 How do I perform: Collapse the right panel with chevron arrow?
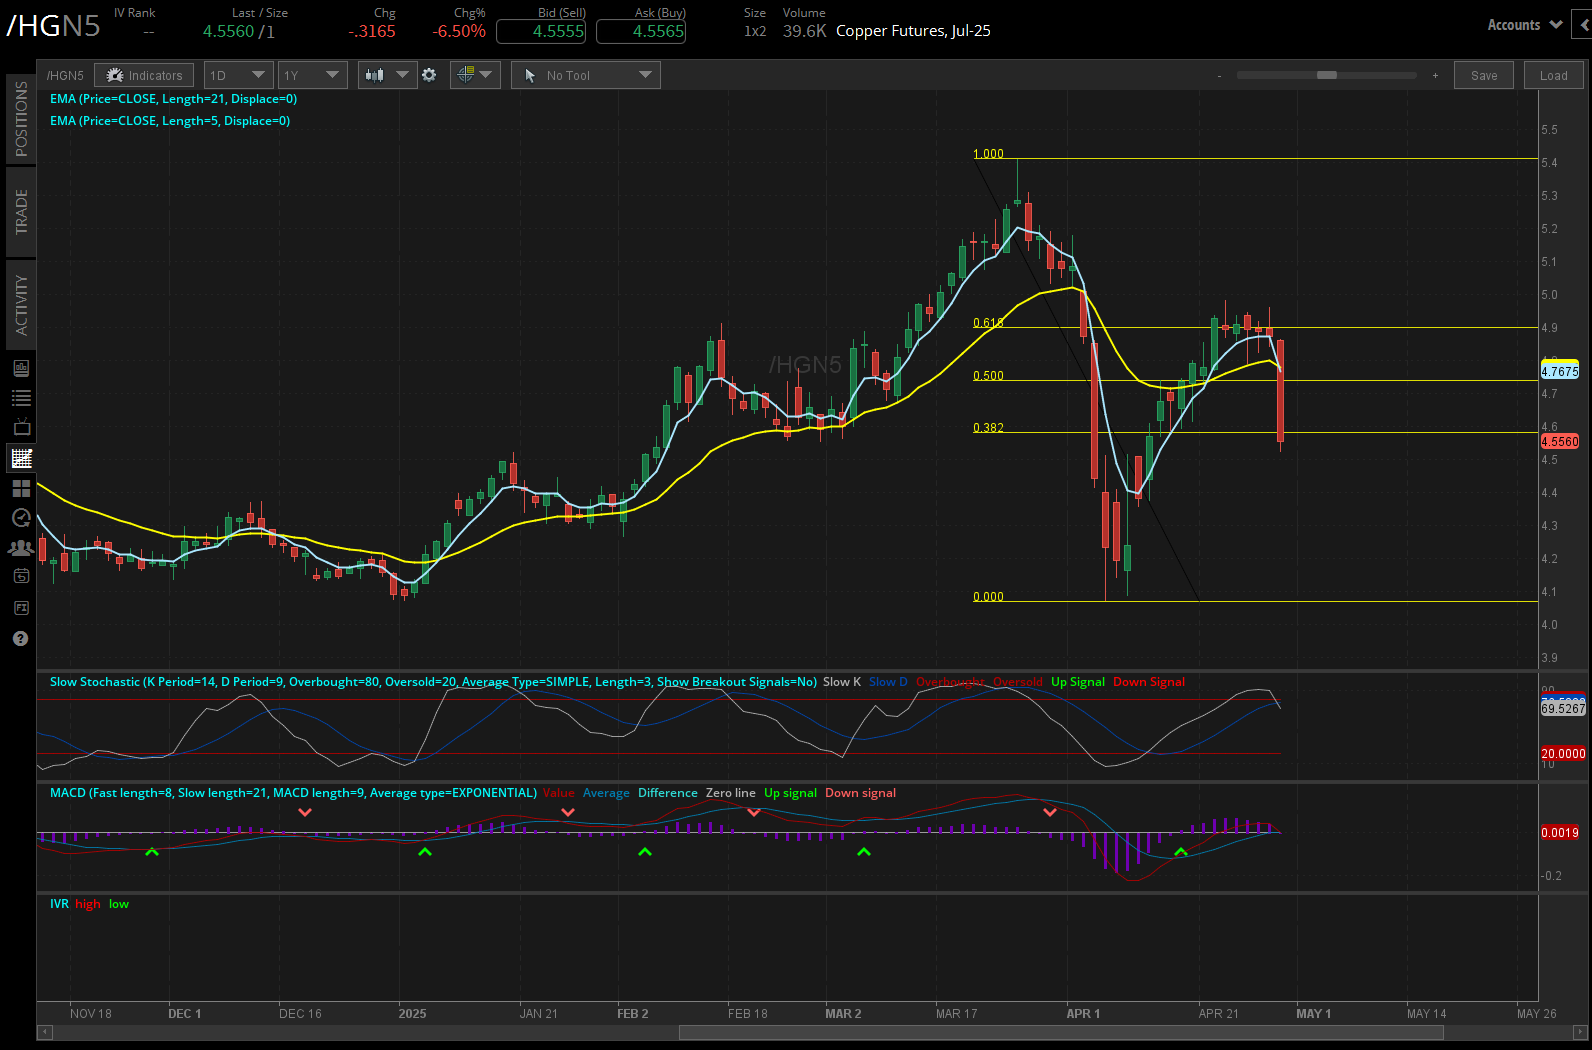(x=1584, y=25)
